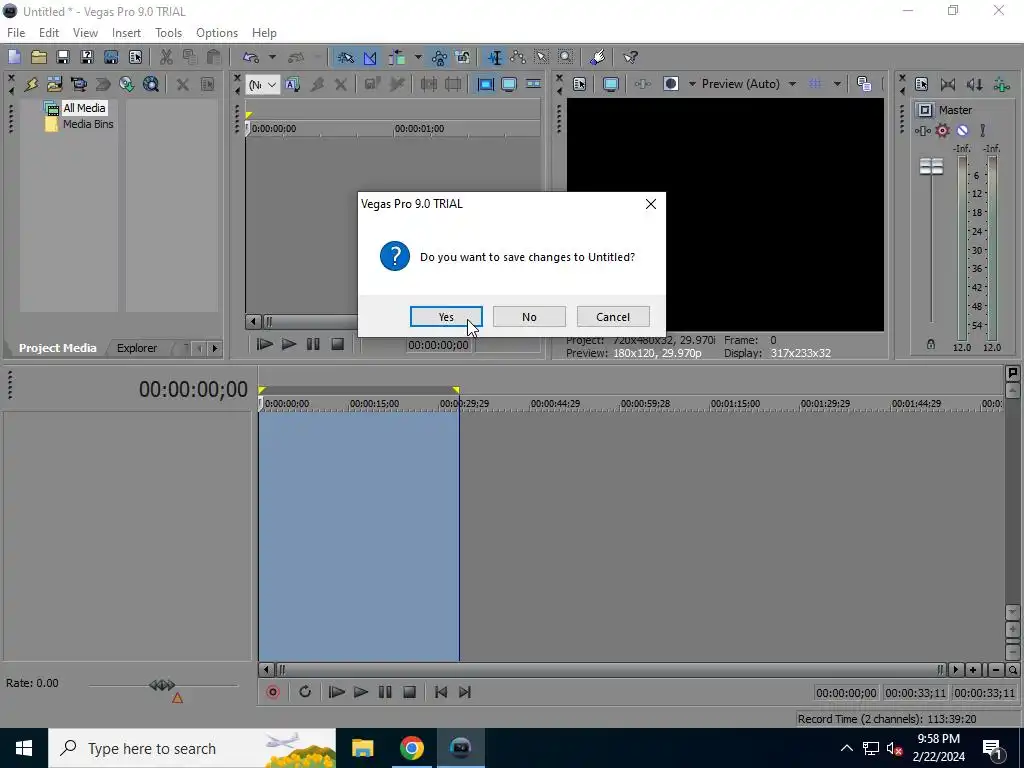Open the Overlays dropdown arrow in preview
This screenshot has width=1024, height=768.
pyautogui.click(x=837, y=84)
